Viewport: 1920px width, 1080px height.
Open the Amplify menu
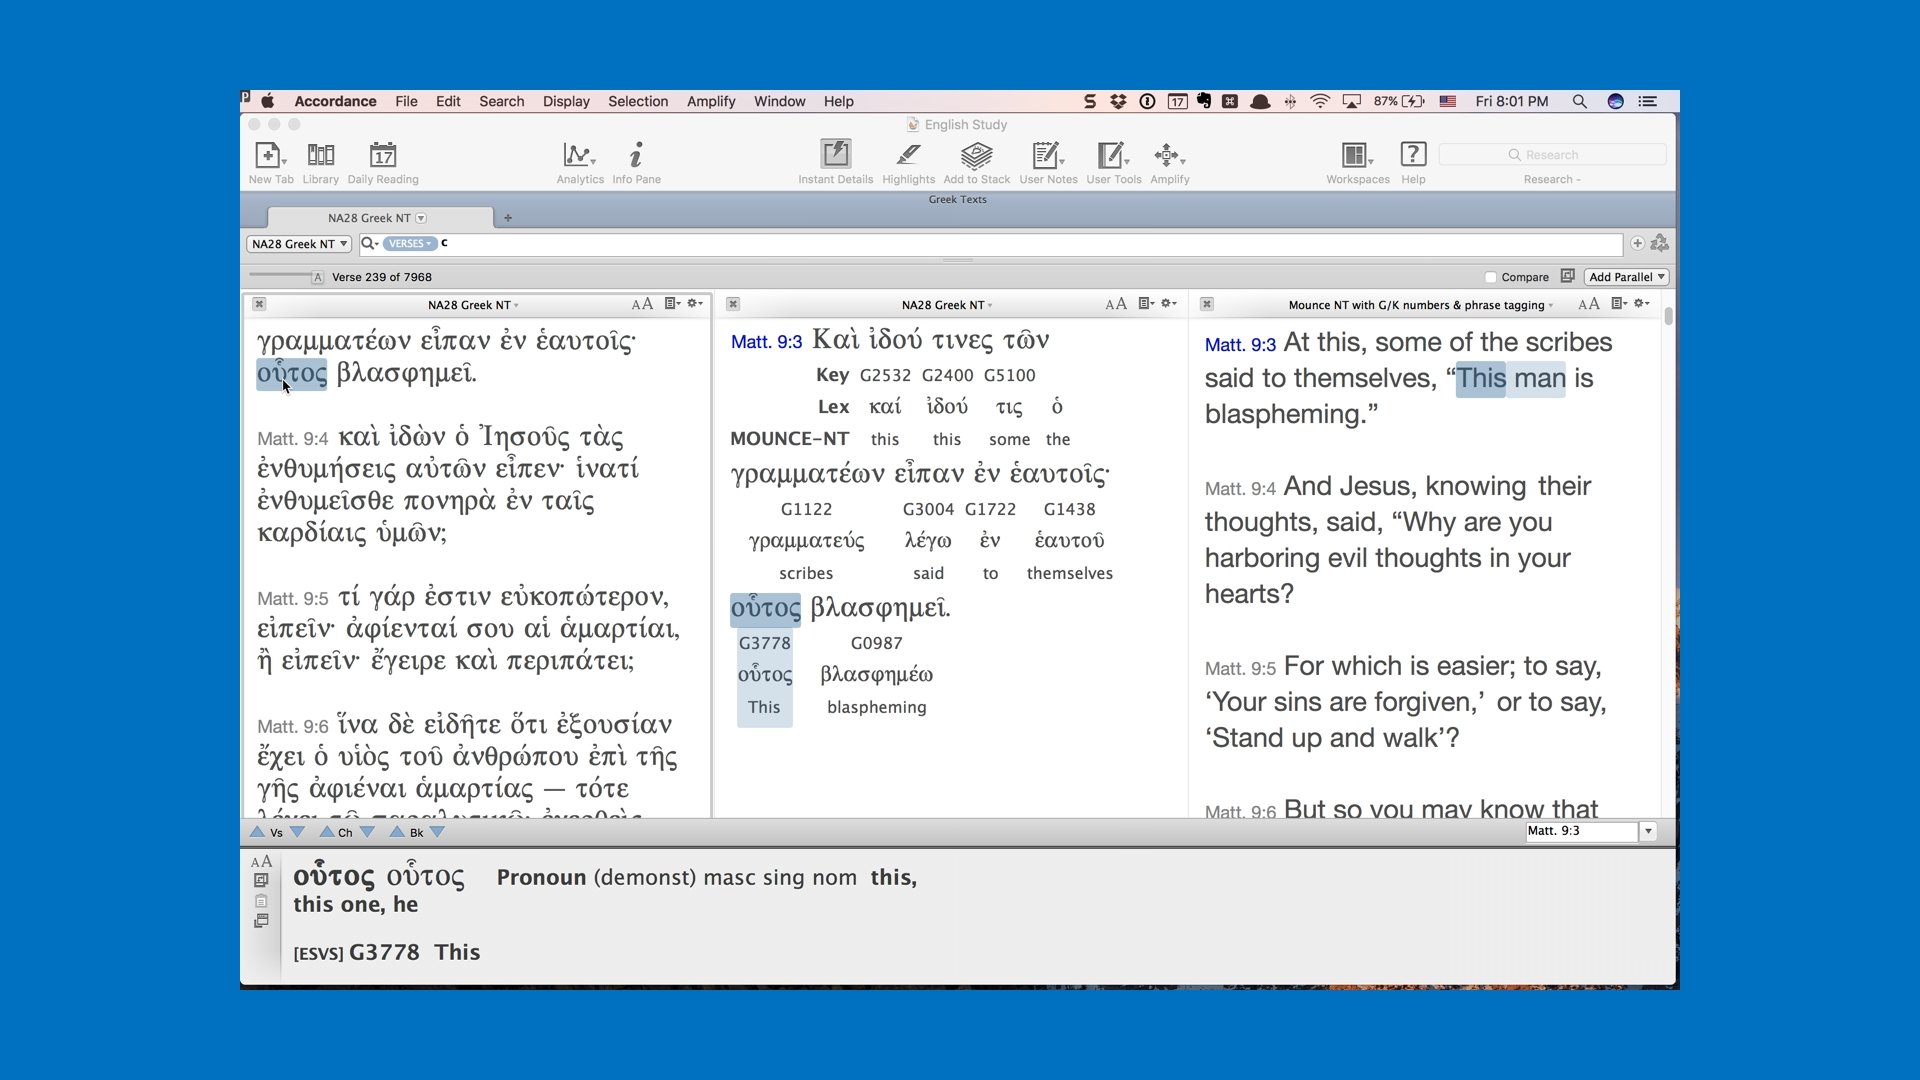(710, 101)
